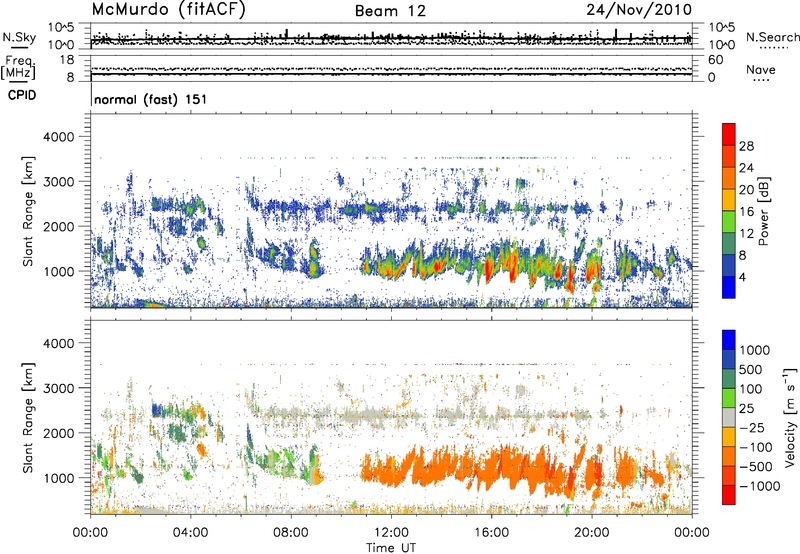The height and width of the screenshot is (554, 800).
Task: Pick the light green 12–16 dB power segment
Action: pyautogui.click(x=729, y=221)
